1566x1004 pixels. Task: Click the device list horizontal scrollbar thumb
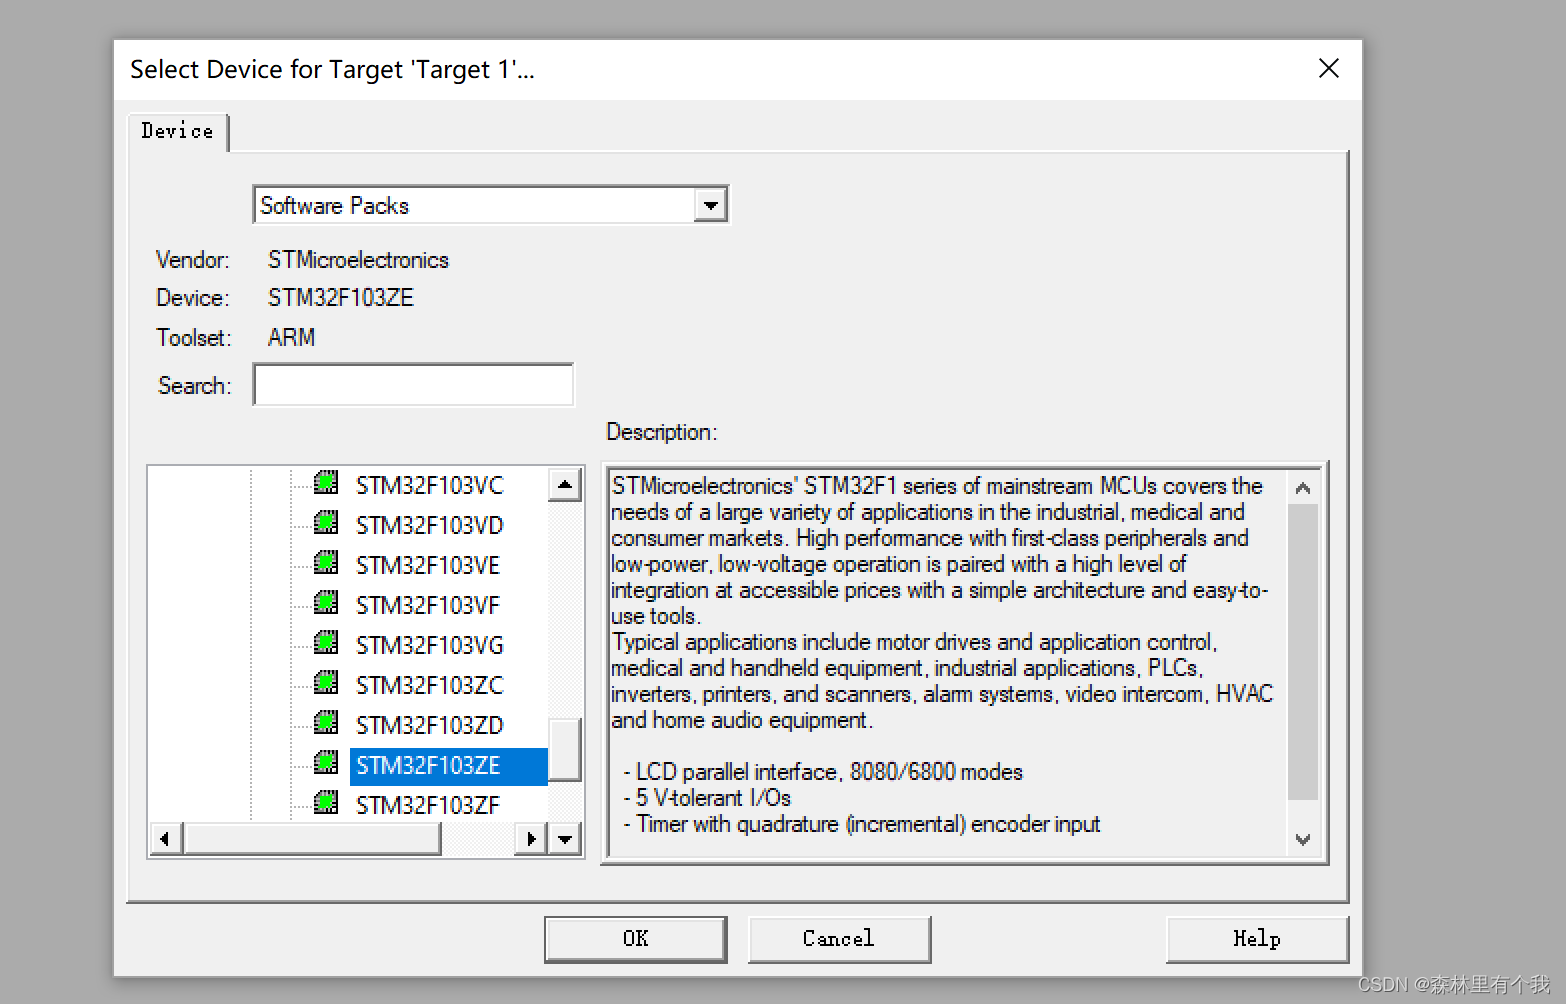point(312,839)
